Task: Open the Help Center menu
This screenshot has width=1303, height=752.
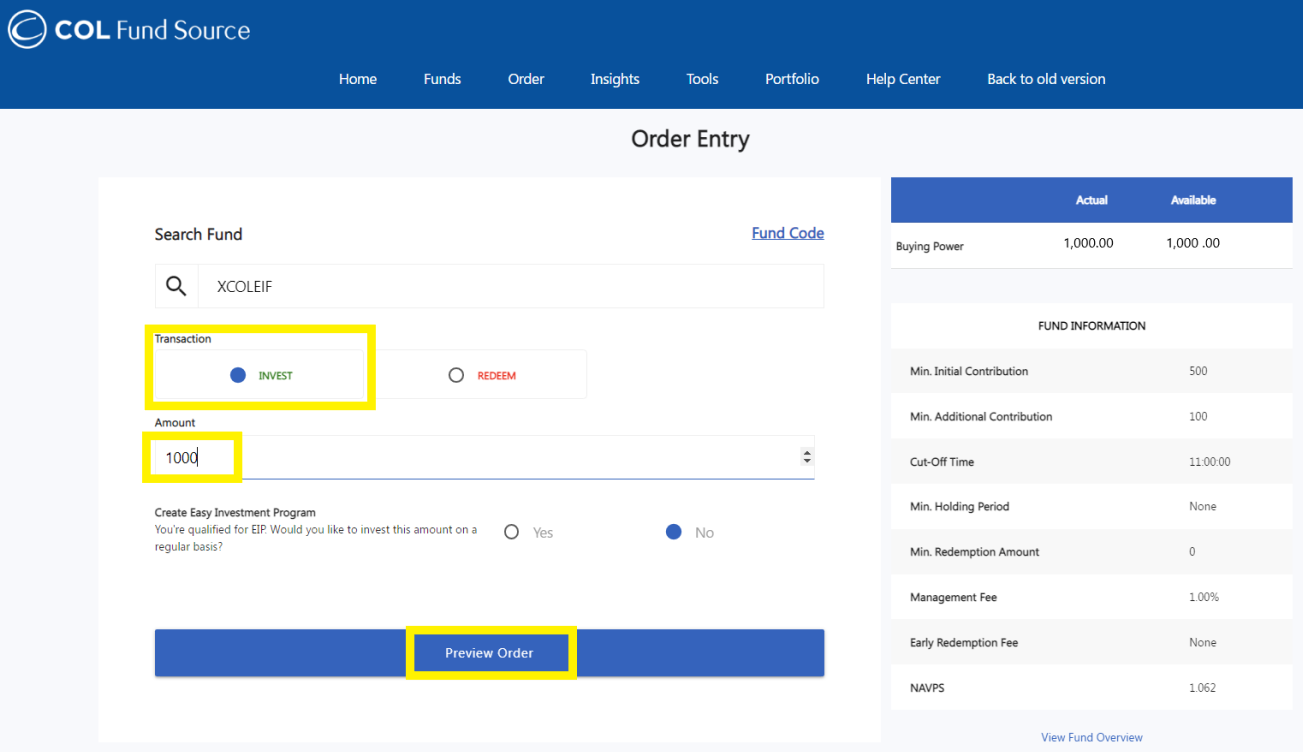Action: tap(903, 79)
